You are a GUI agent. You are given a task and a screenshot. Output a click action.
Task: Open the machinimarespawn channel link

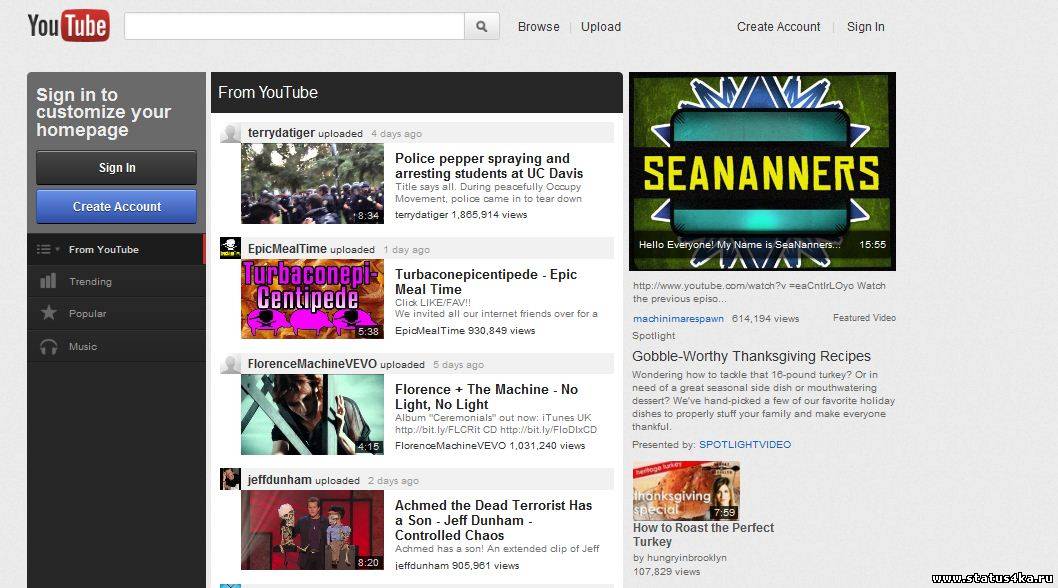pyautogui.click(x=678, y=319)
